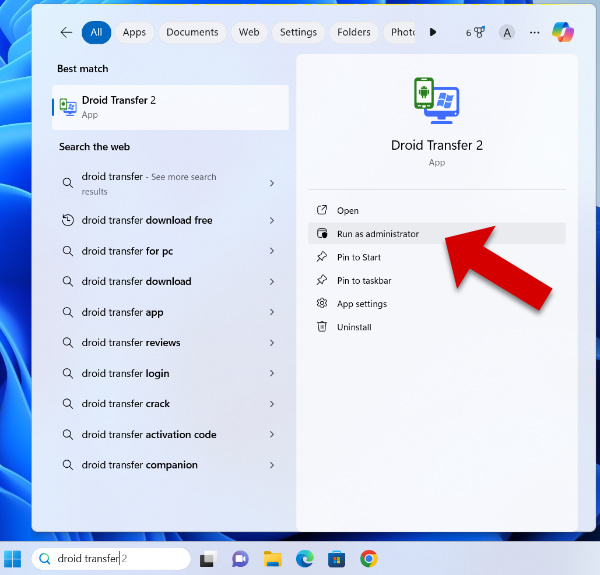Switch to the Apps filter tab
The width and height of the screenshot is (600, 575).
[134, 33]
